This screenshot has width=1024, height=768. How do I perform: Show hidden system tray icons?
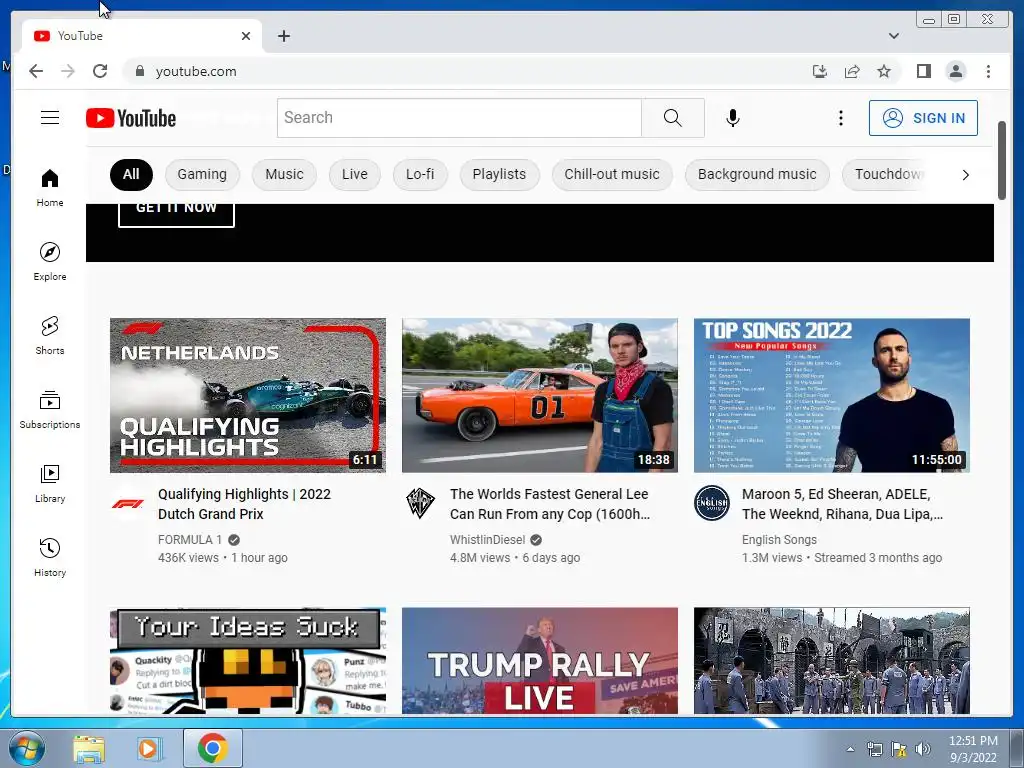click(x=850, y=749)
